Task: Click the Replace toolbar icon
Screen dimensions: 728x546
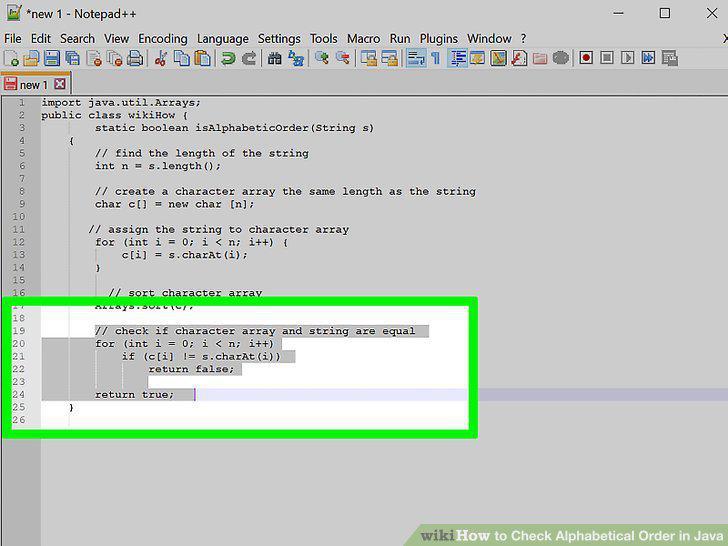Action: [x=296, y=58]
